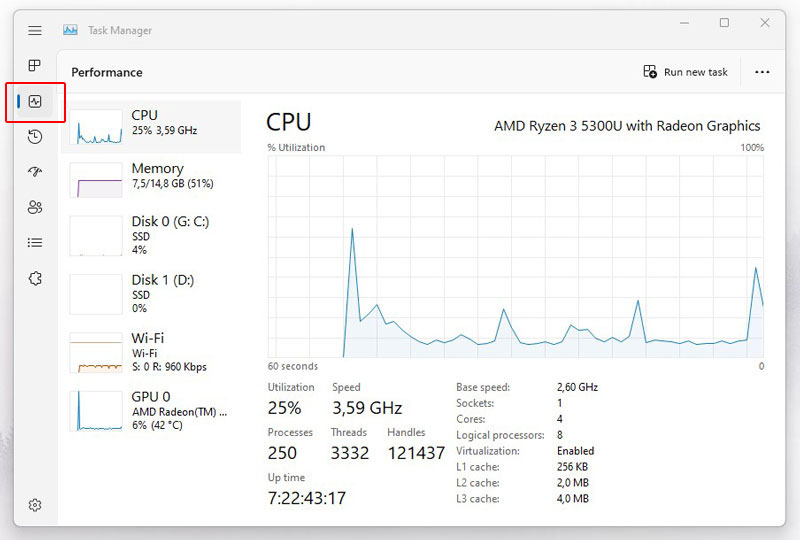Select Disk 0 (G: C:) entry
The image size is (800, 540).
(x=151, y=235)
